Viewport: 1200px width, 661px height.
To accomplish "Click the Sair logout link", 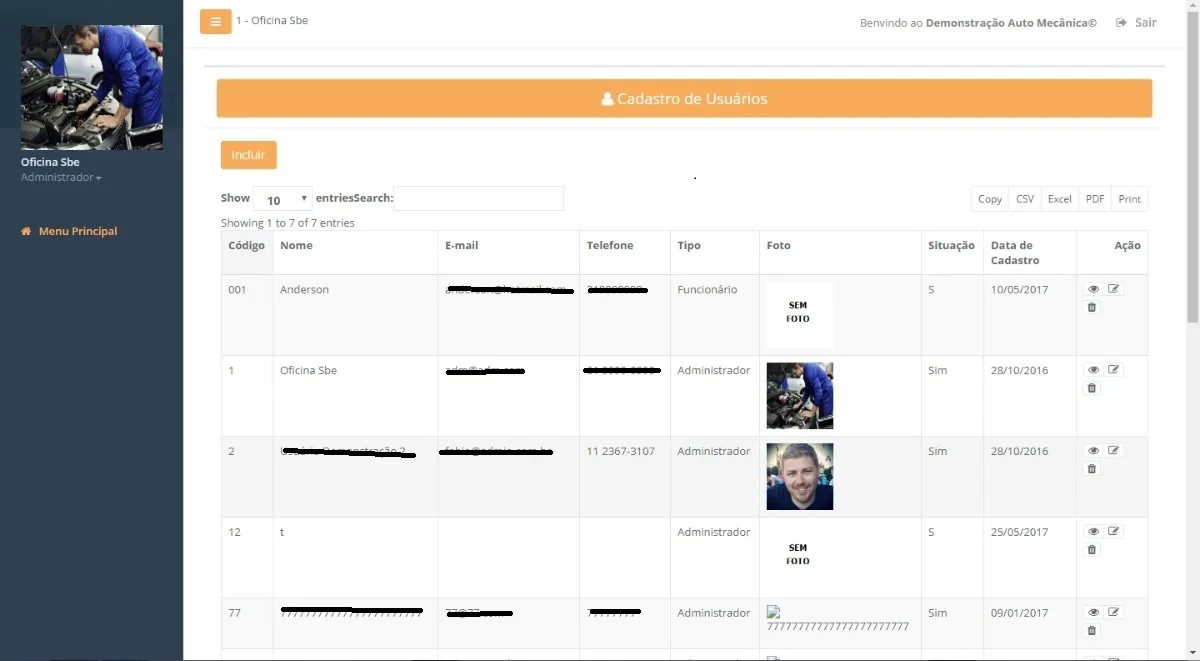I will [x=1136, y=22].
